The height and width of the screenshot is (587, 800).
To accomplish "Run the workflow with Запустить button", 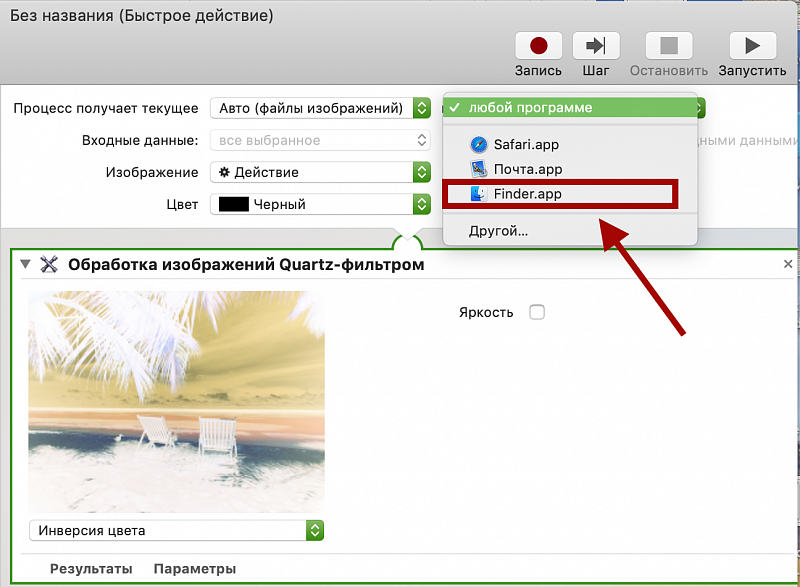I will (753, 46).
